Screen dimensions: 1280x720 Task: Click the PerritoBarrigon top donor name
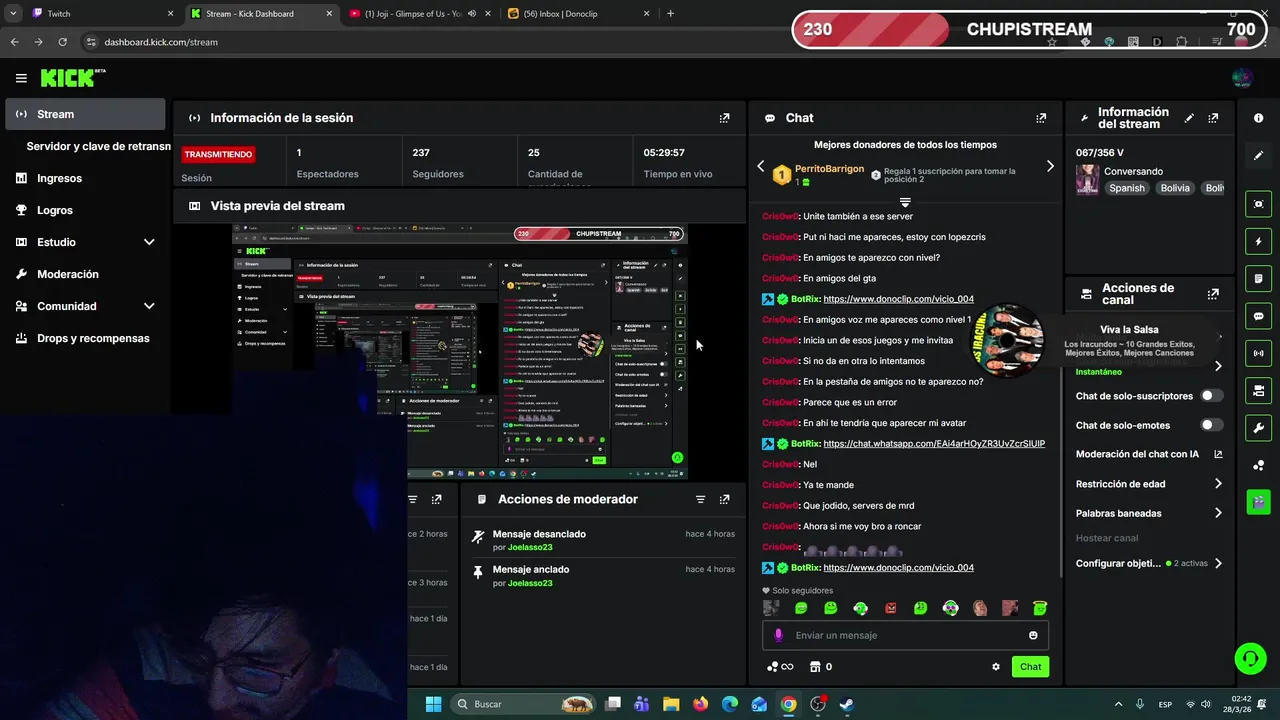coord(829,169)
